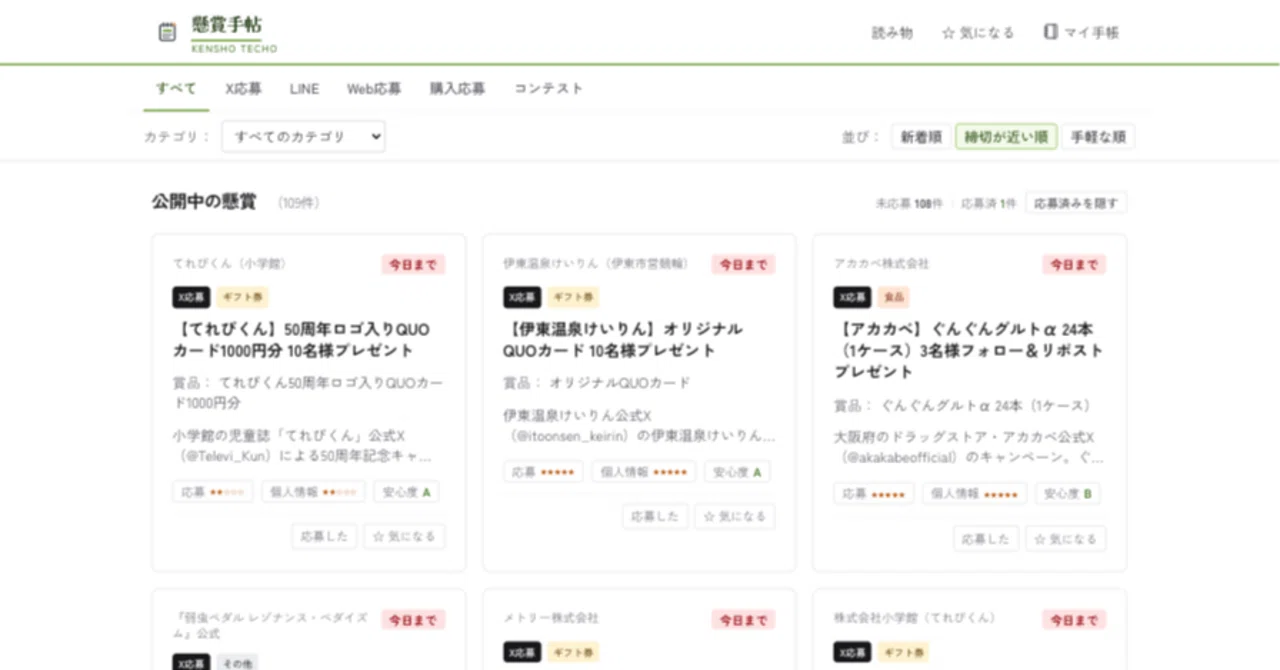This screenshot has width=1280, height=670.
Task: Star 伊東温泉けいりん card as 気になる
Action: pos(735,517)
